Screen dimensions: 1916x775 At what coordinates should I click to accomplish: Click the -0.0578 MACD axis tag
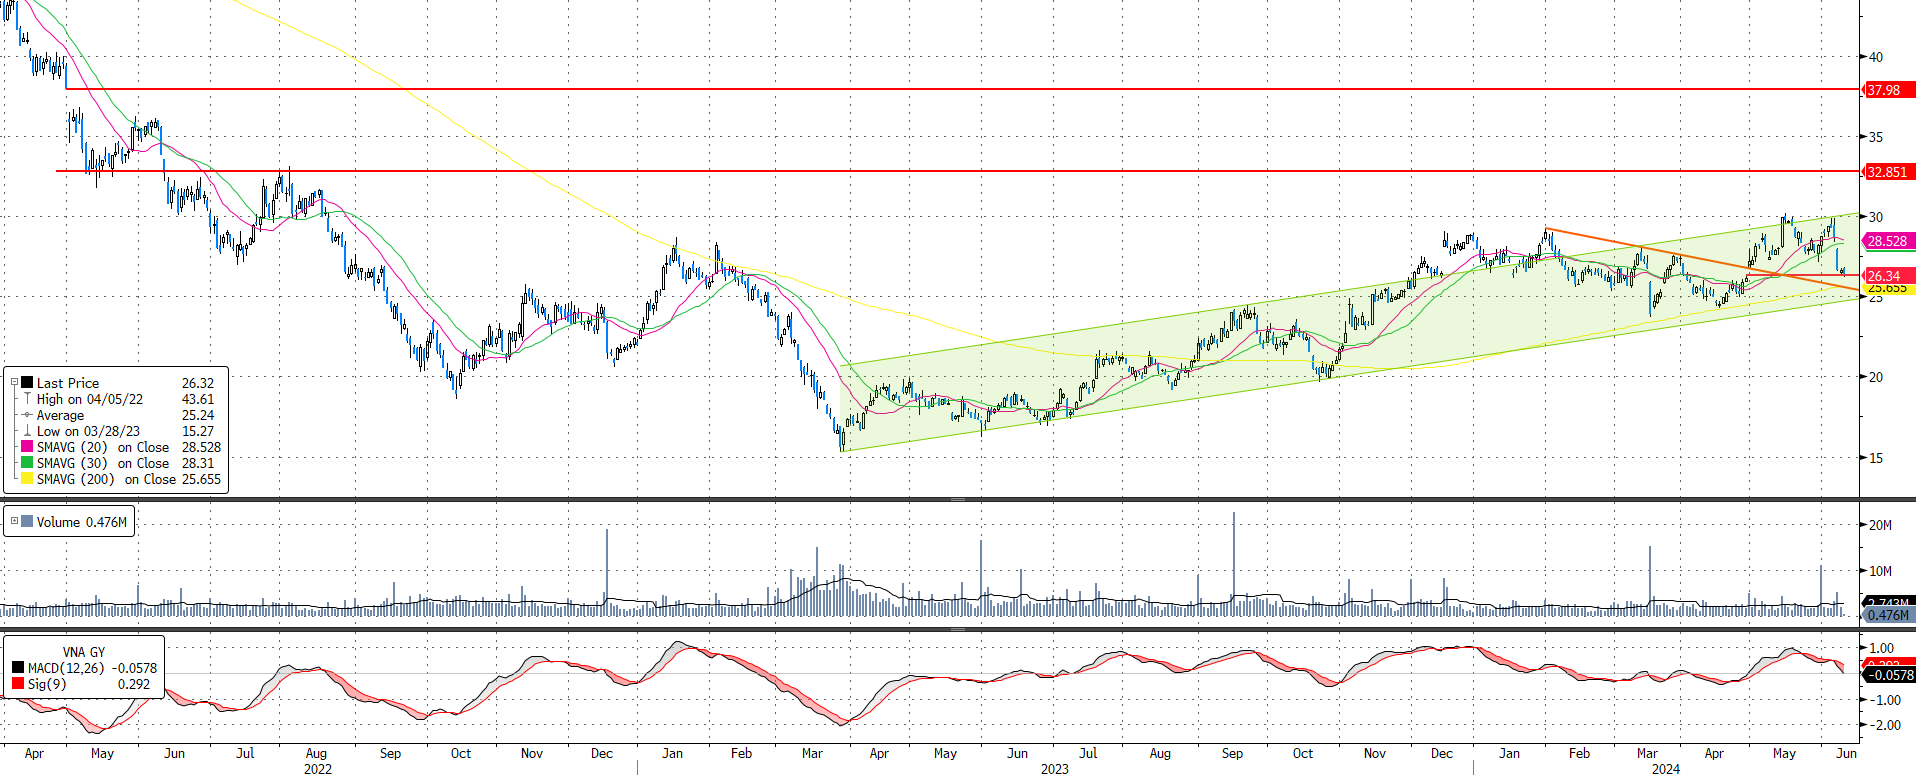coord(1889,675)
